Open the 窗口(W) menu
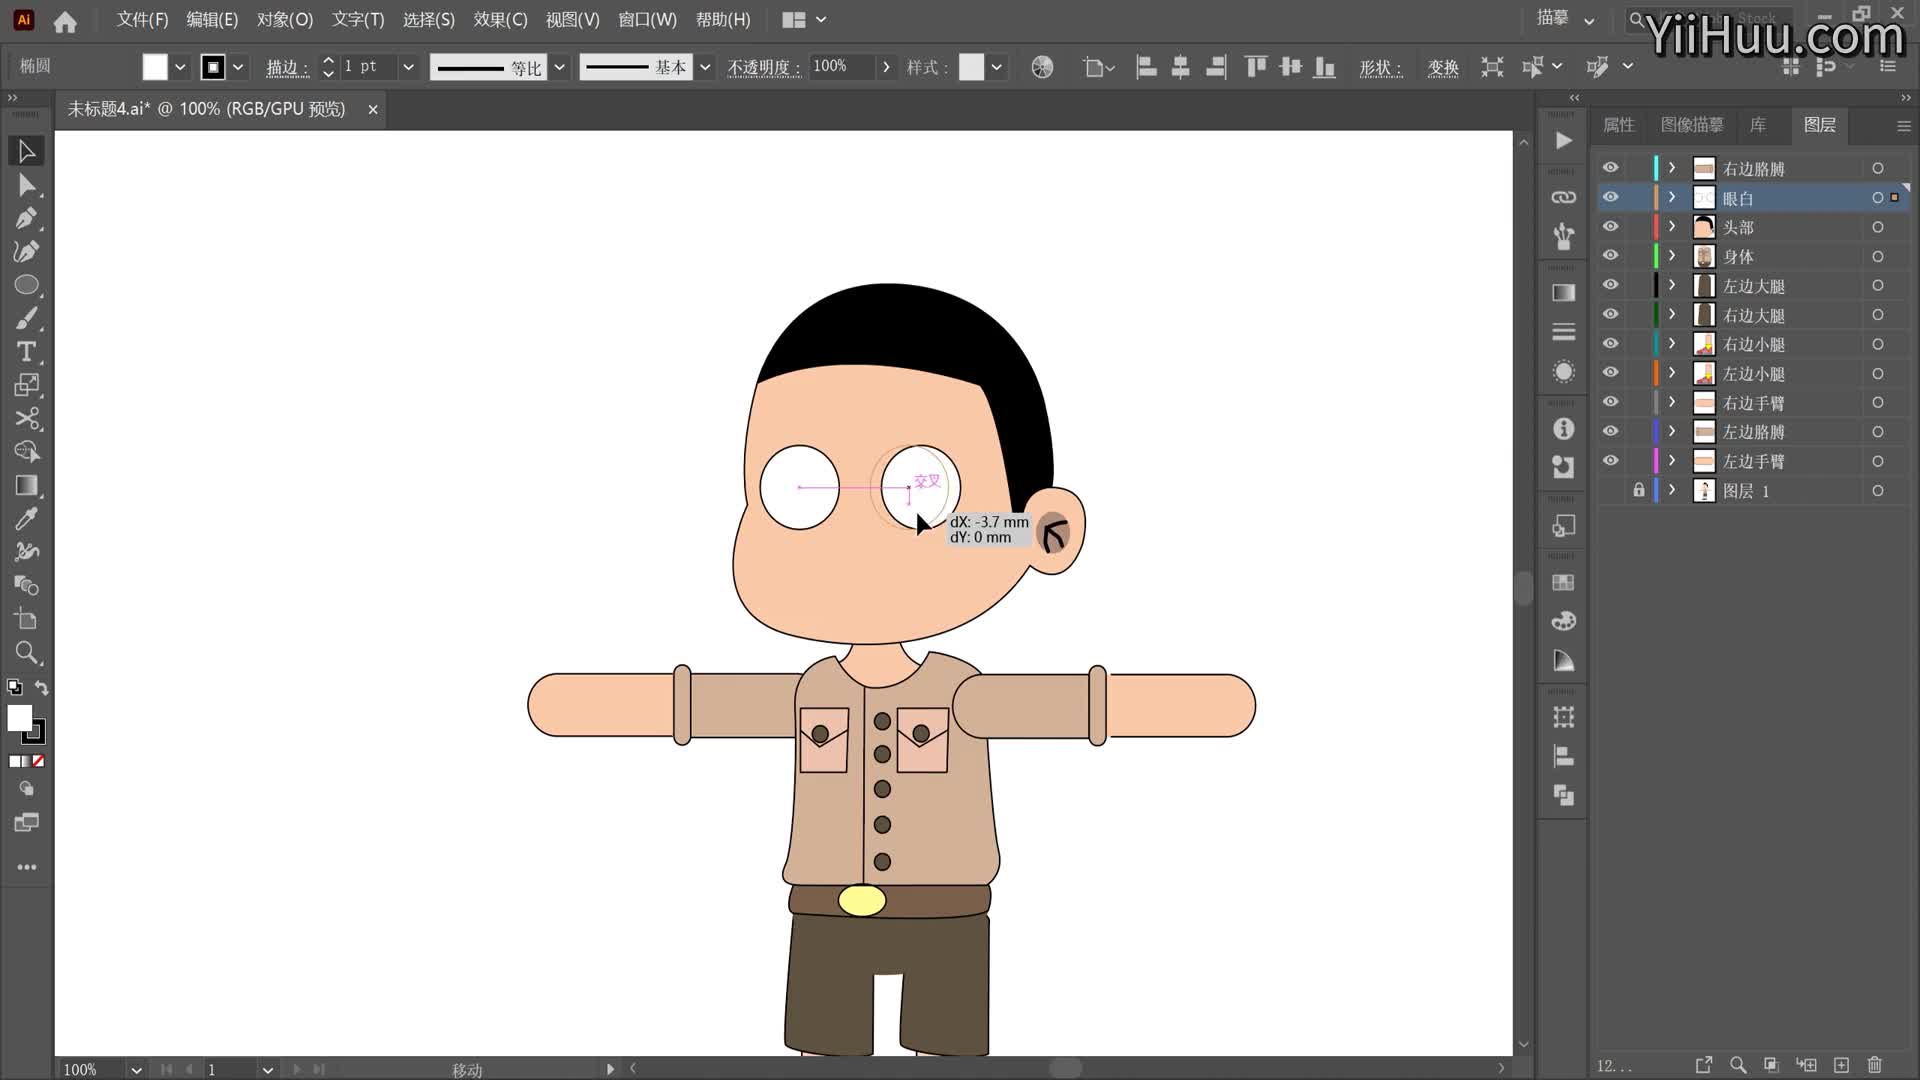The width and height of the screenshot is (1920, 1080). click(647, 20)
